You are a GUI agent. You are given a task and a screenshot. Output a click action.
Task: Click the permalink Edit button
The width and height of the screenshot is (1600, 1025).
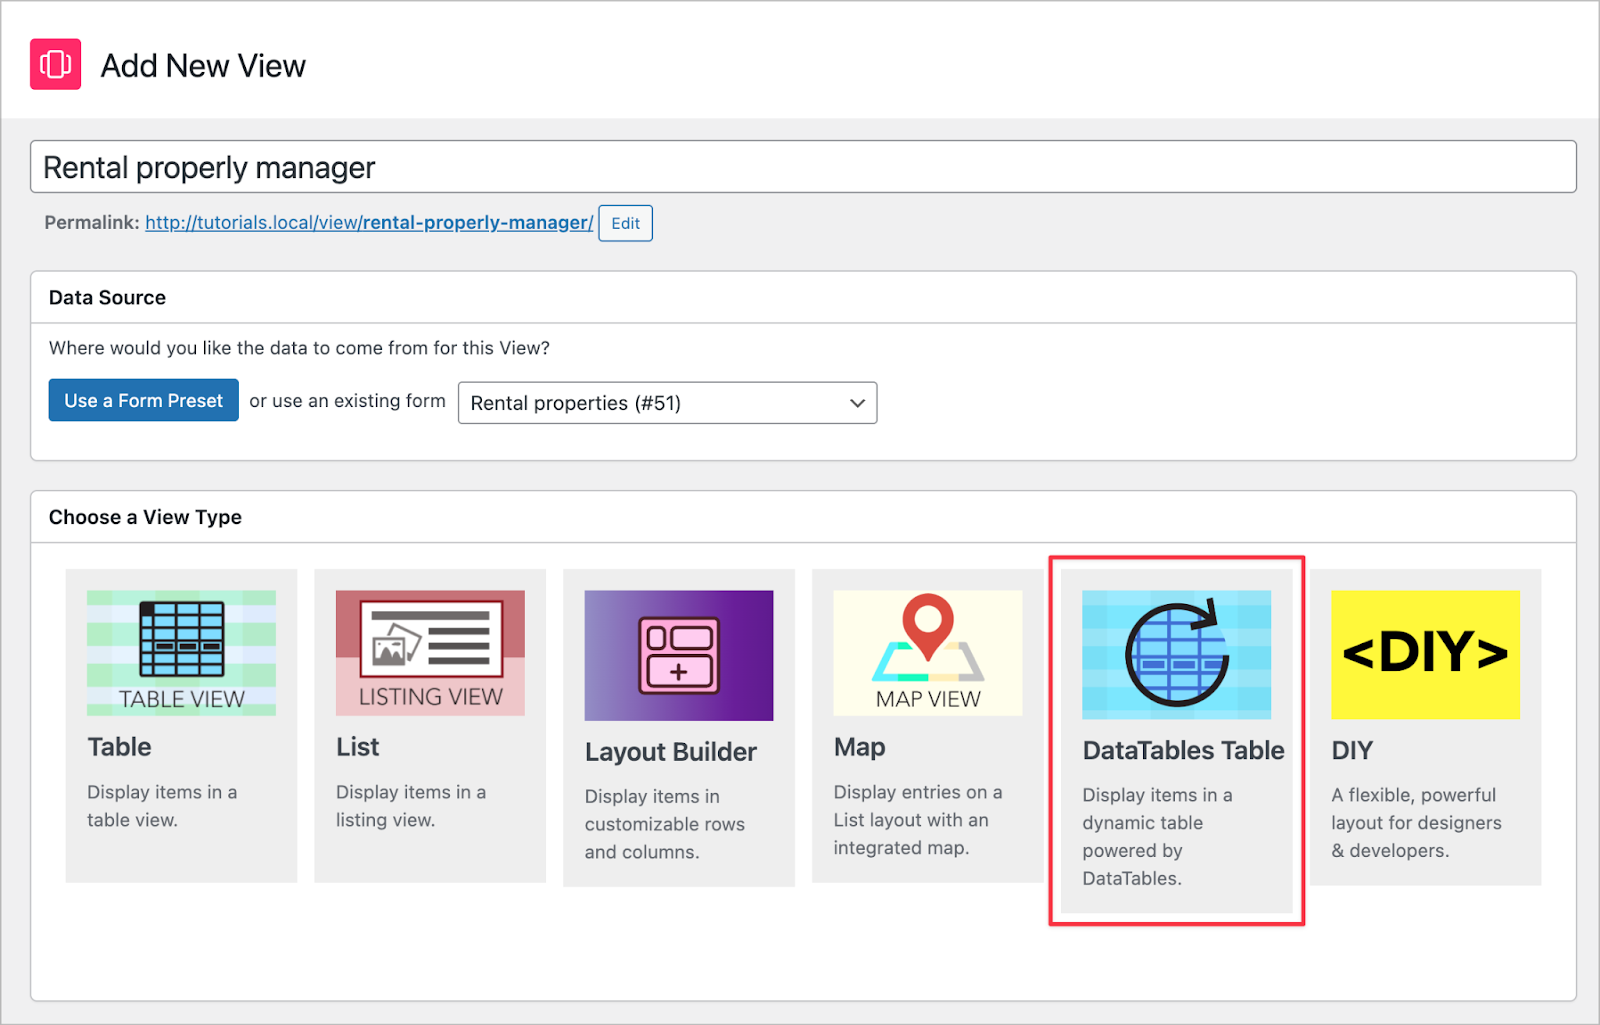625,223
